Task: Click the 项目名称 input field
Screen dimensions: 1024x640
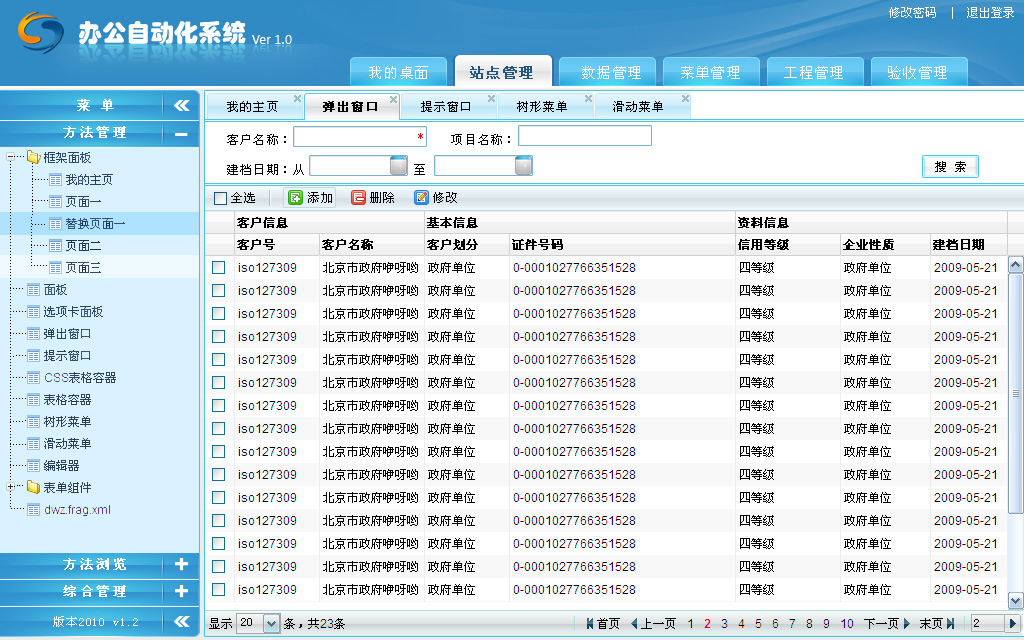Action: [x=584, y=135]
